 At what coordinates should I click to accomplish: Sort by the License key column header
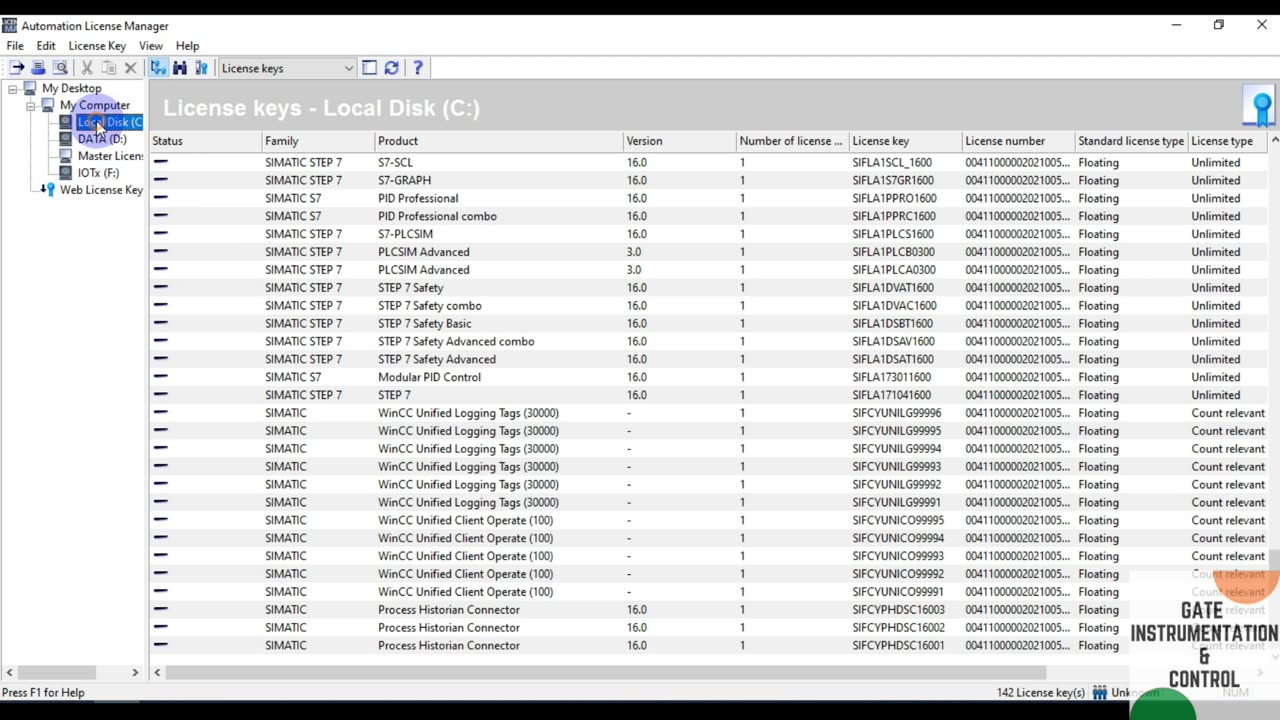906,141
